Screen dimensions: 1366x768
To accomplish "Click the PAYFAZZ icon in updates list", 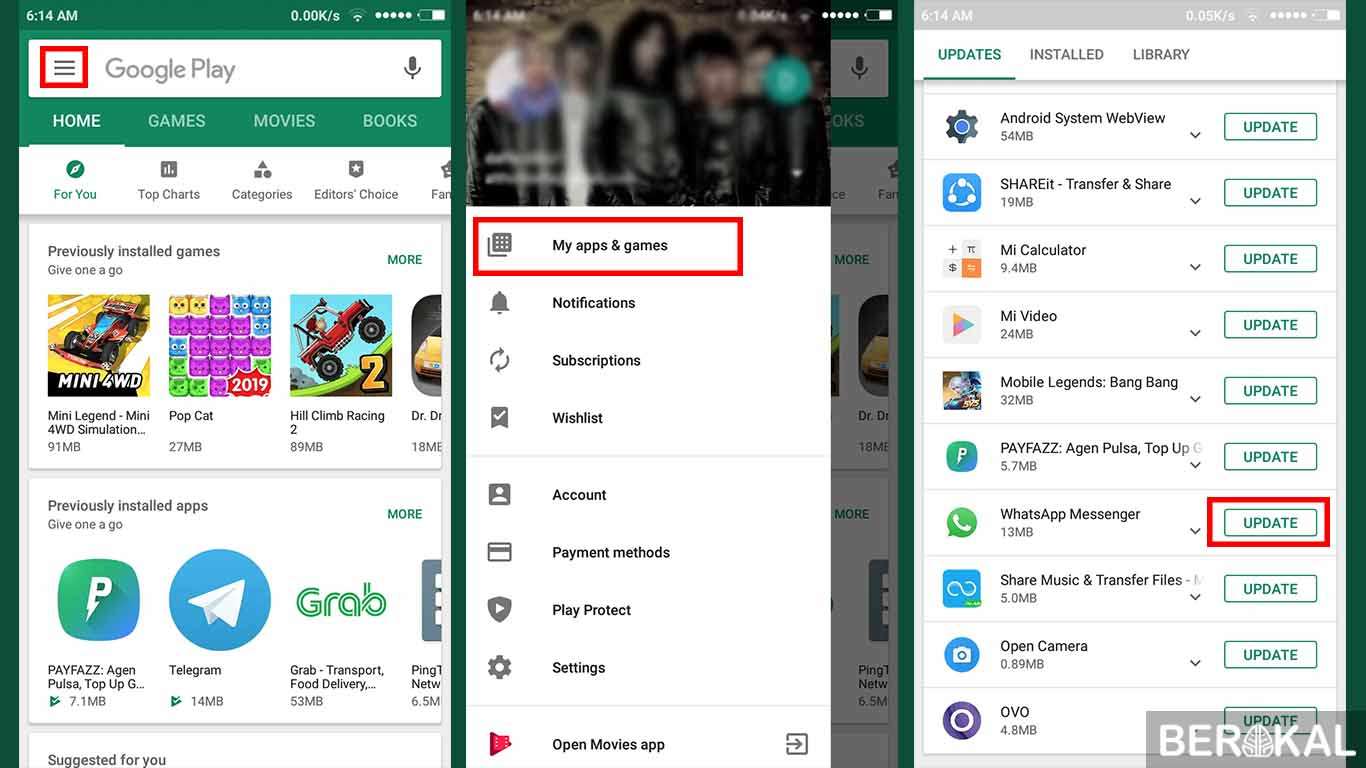I will point(962,456).
